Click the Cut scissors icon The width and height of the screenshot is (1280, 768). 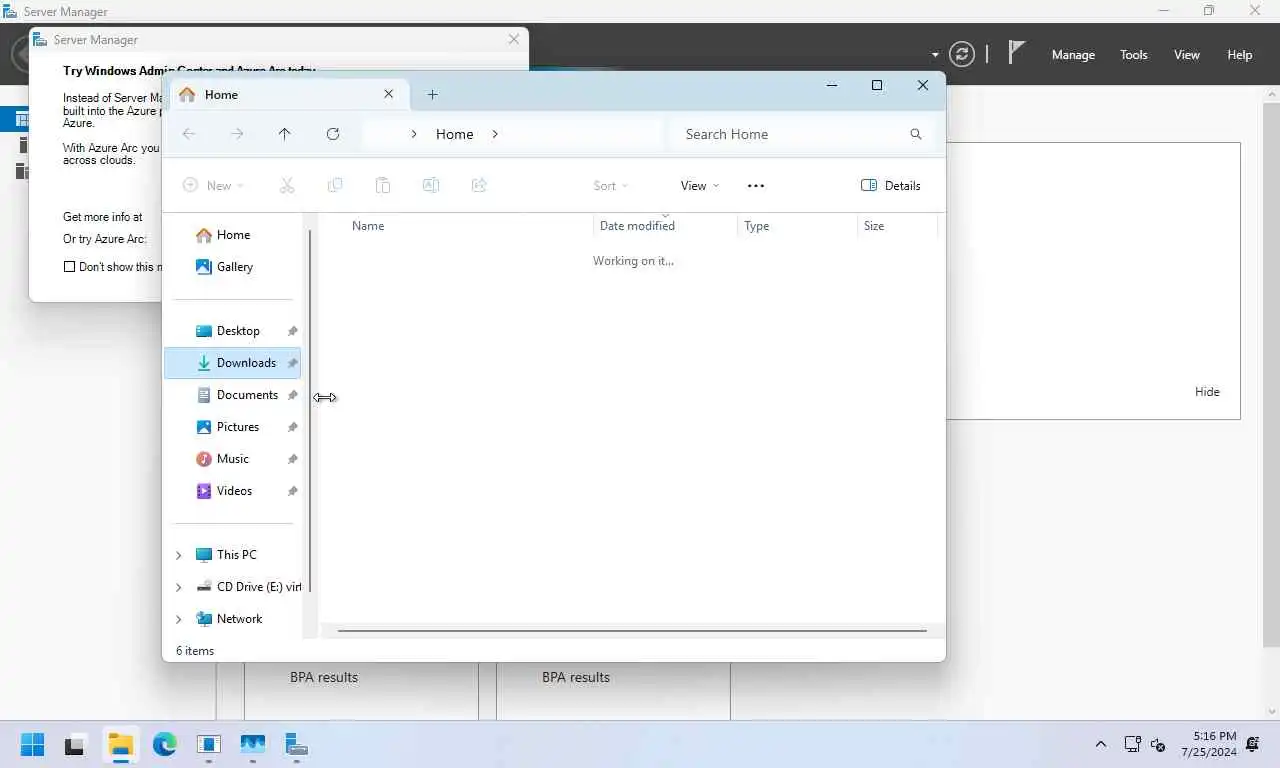(x=287, y=185)
